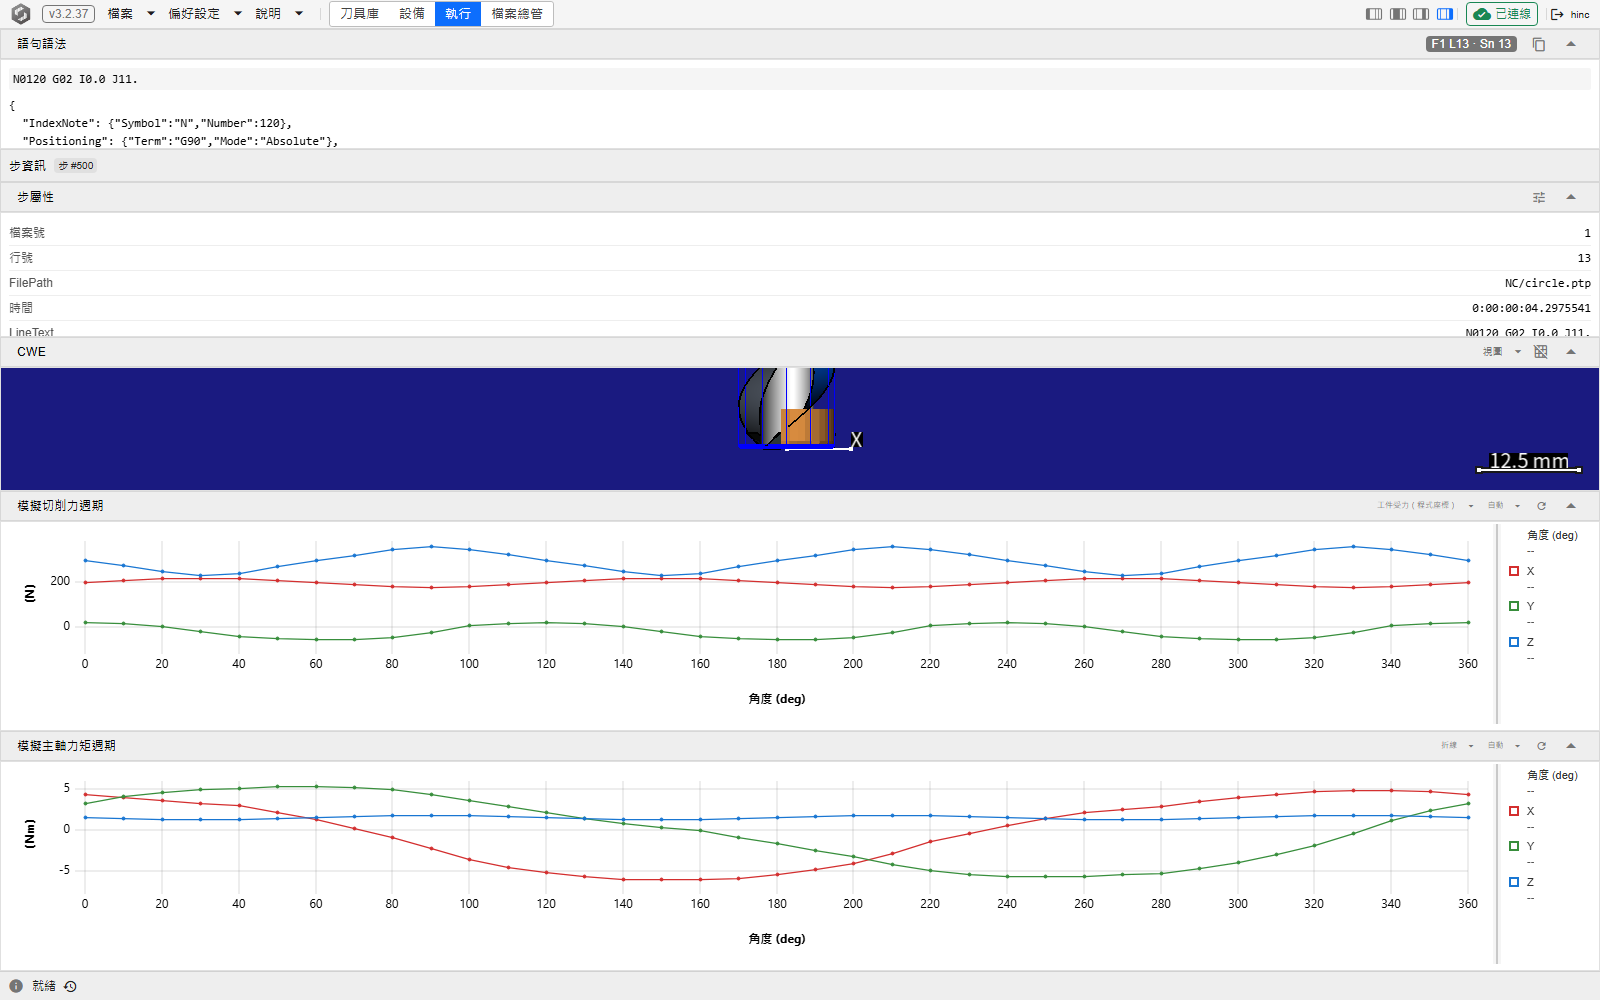
Task: Copy the 語句語法 panel content using the copy icon
Action: point(1539,44)
